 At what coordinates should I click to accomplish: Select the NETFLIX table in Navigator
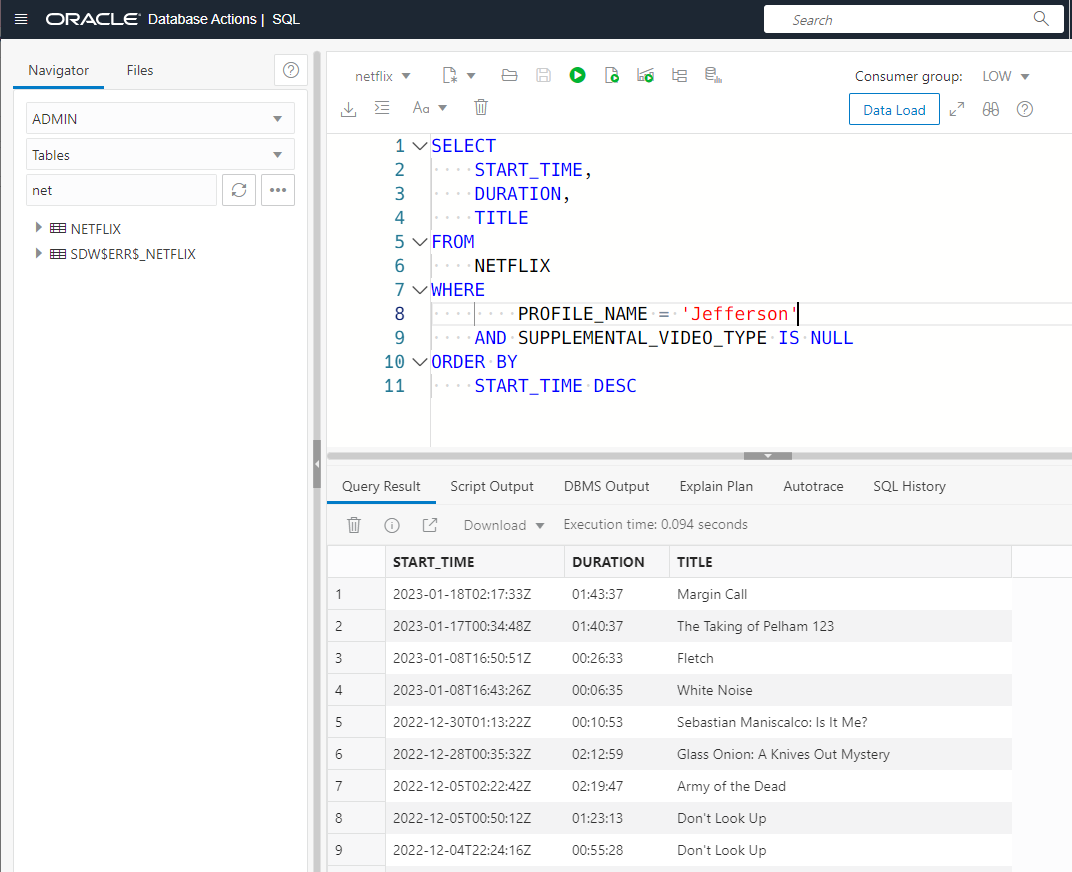coord(95,228)
